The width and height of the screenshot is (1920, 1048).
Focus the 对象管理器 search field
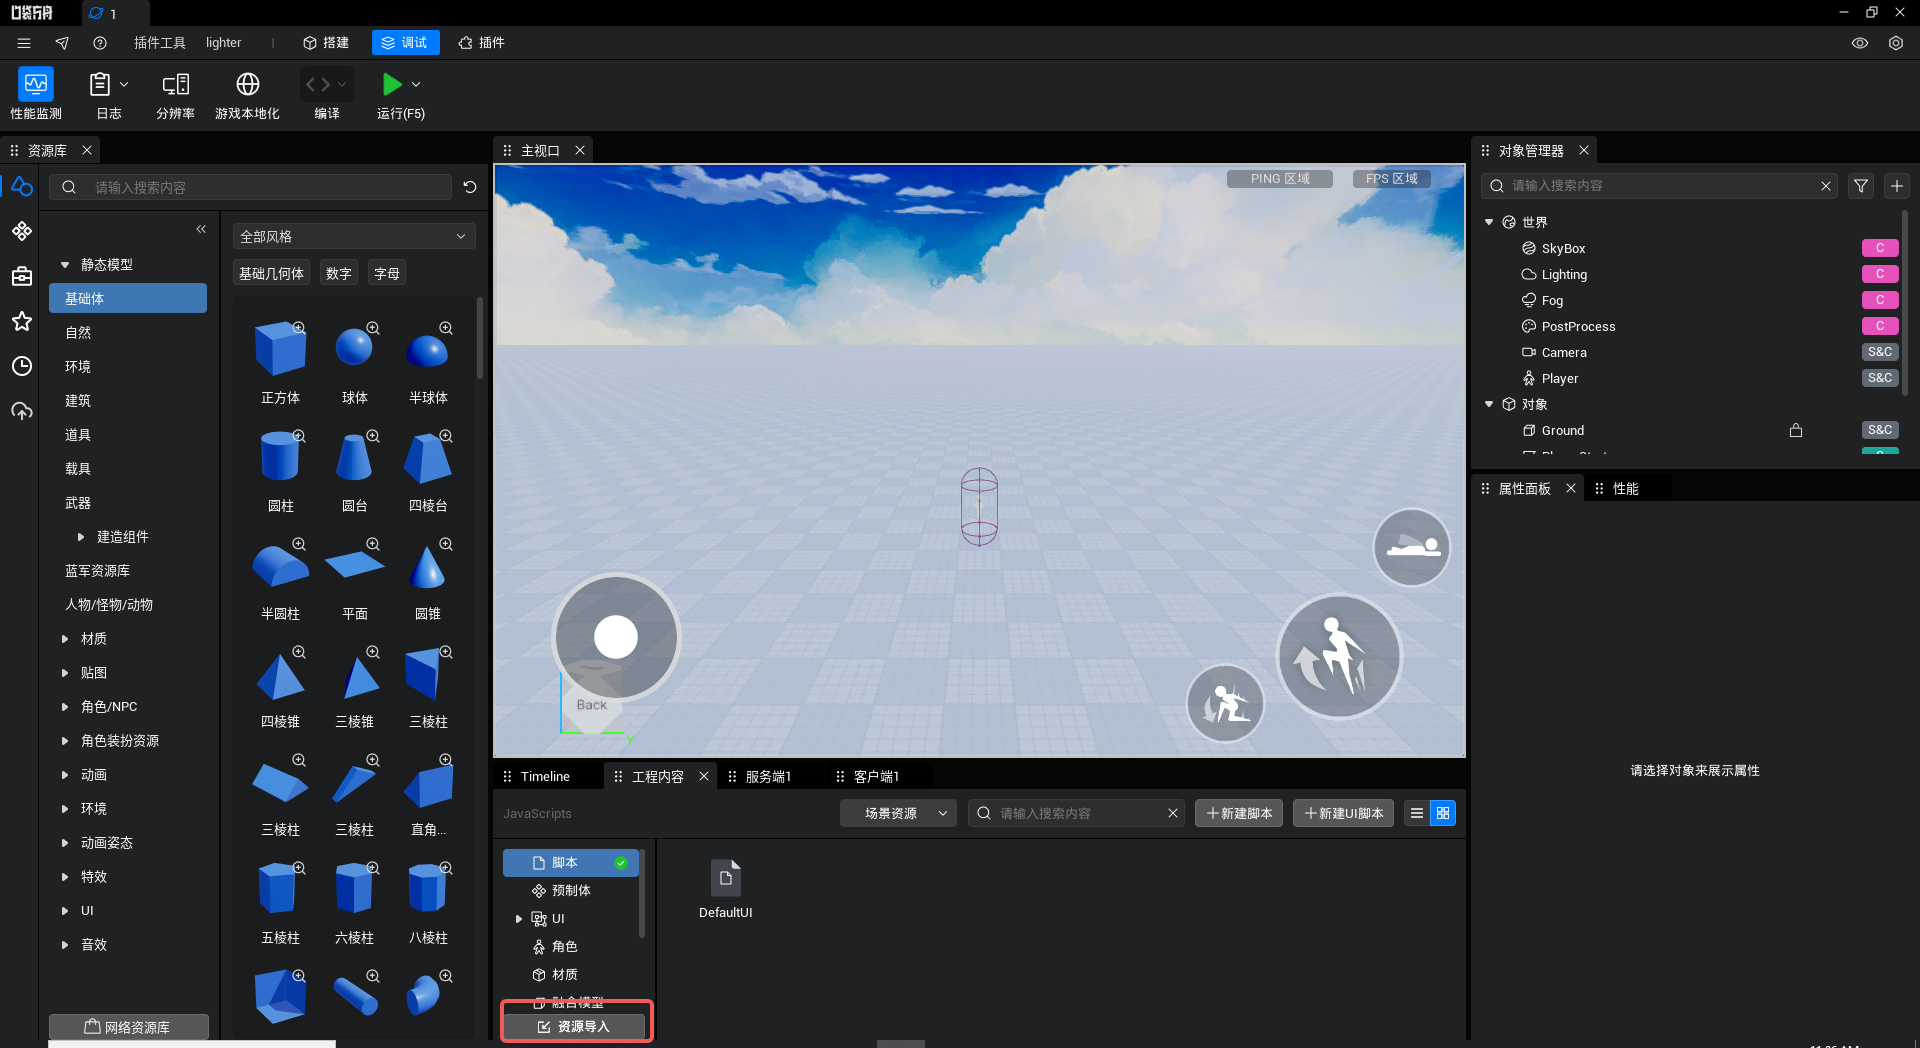pyautogui.click(x=1659, y=186)
